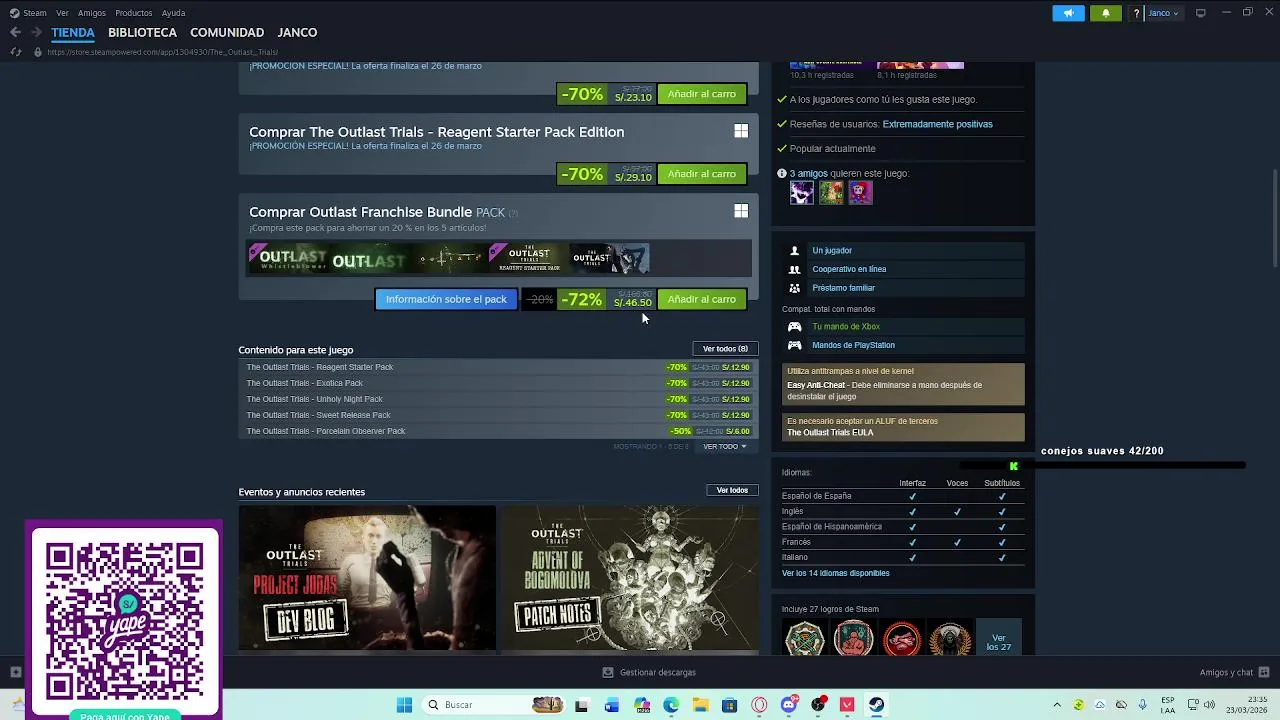View the fourth hooded achievement badge
This screenshot has height=720, width=1280.
[949, 638]
